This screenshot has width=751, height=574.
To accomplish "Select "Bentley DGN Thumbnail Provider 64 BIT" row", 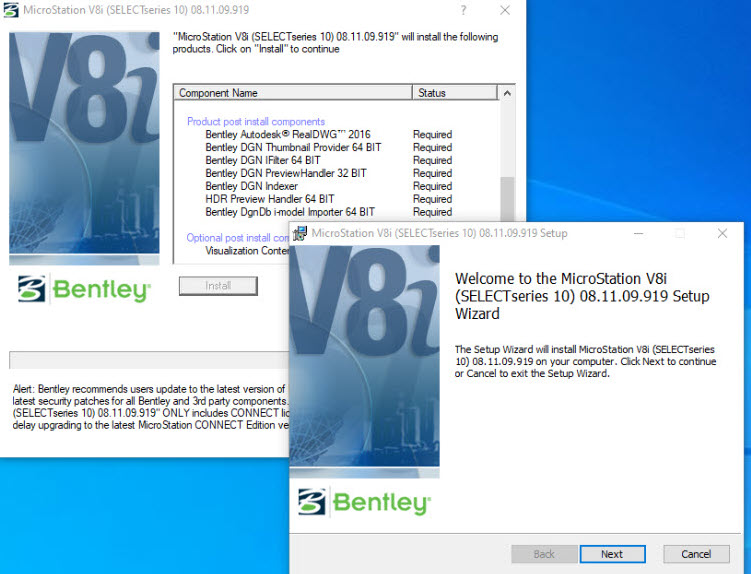I will pyautogui.click(x=329, y=147).
